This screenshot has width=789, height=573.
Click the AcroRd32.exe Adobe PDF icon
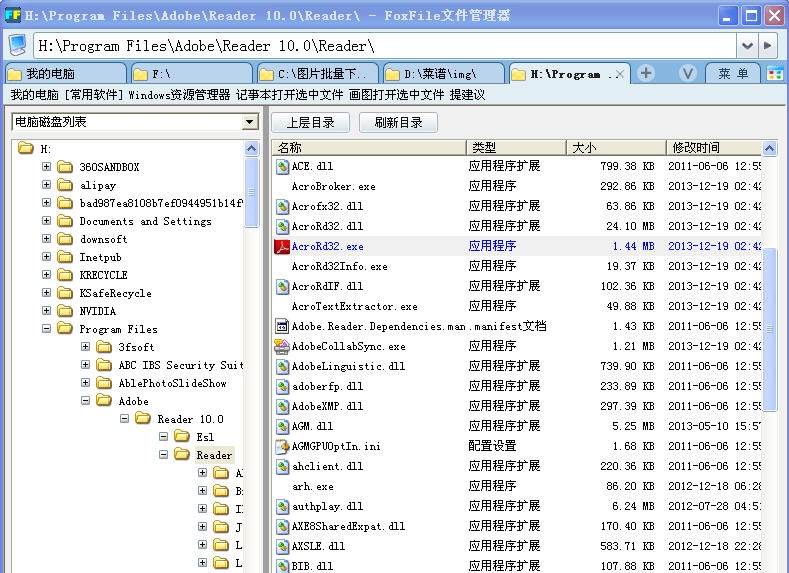(x=282, y=247)
